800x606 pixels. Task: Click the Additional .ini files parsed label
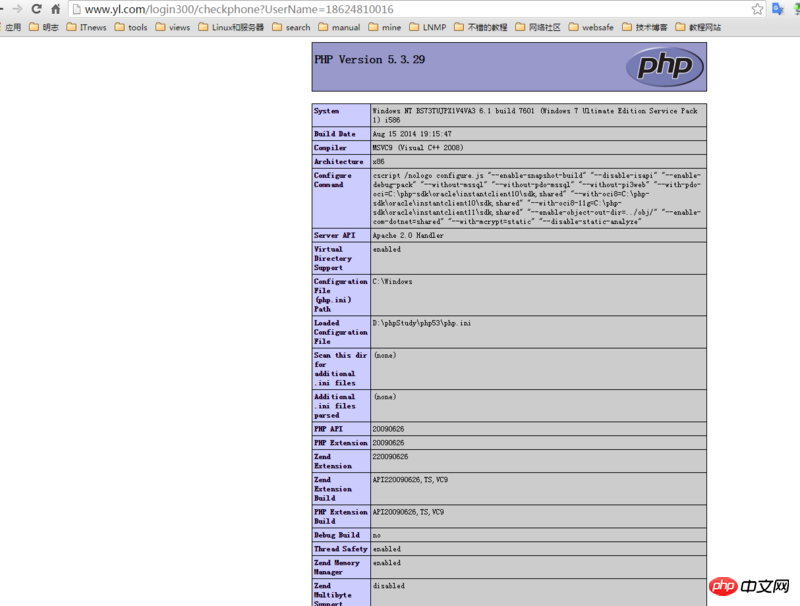coord(335,406)
